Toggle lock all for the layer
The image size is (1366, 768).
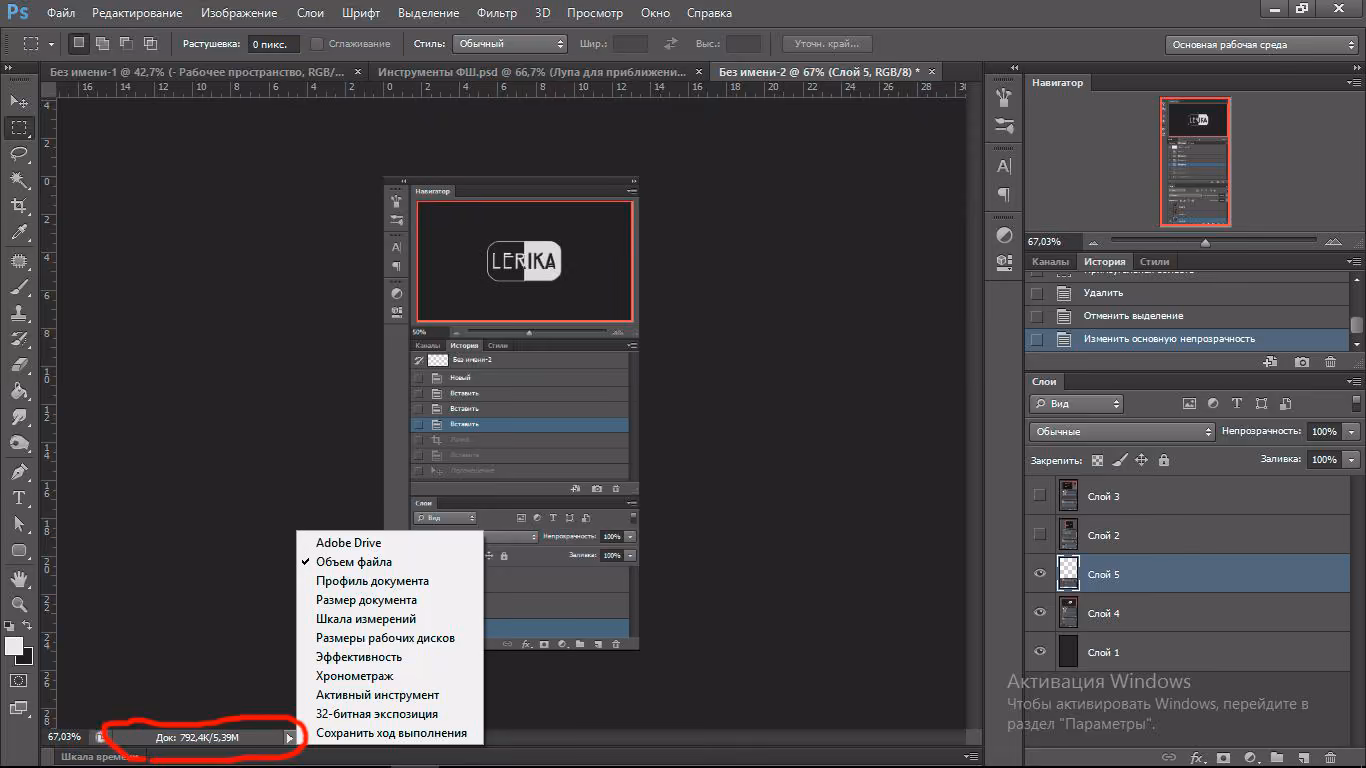pyautogui.click(x=1163, y=460)
